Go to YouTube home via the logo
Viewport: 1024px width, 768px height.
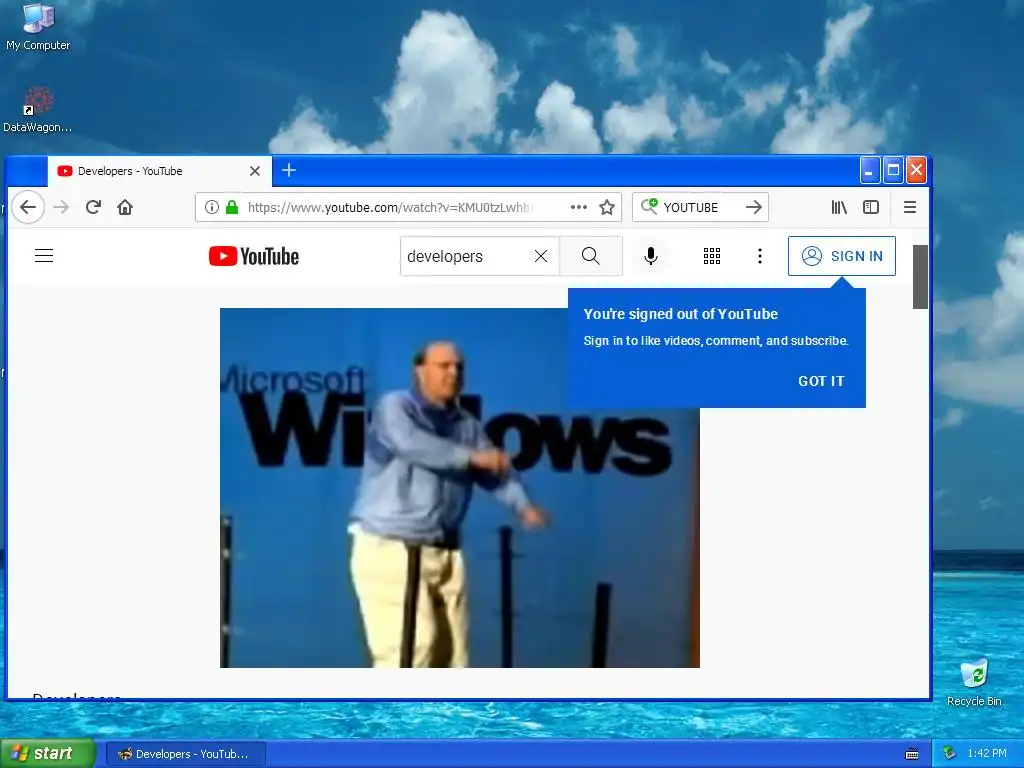tap(254, 256)
